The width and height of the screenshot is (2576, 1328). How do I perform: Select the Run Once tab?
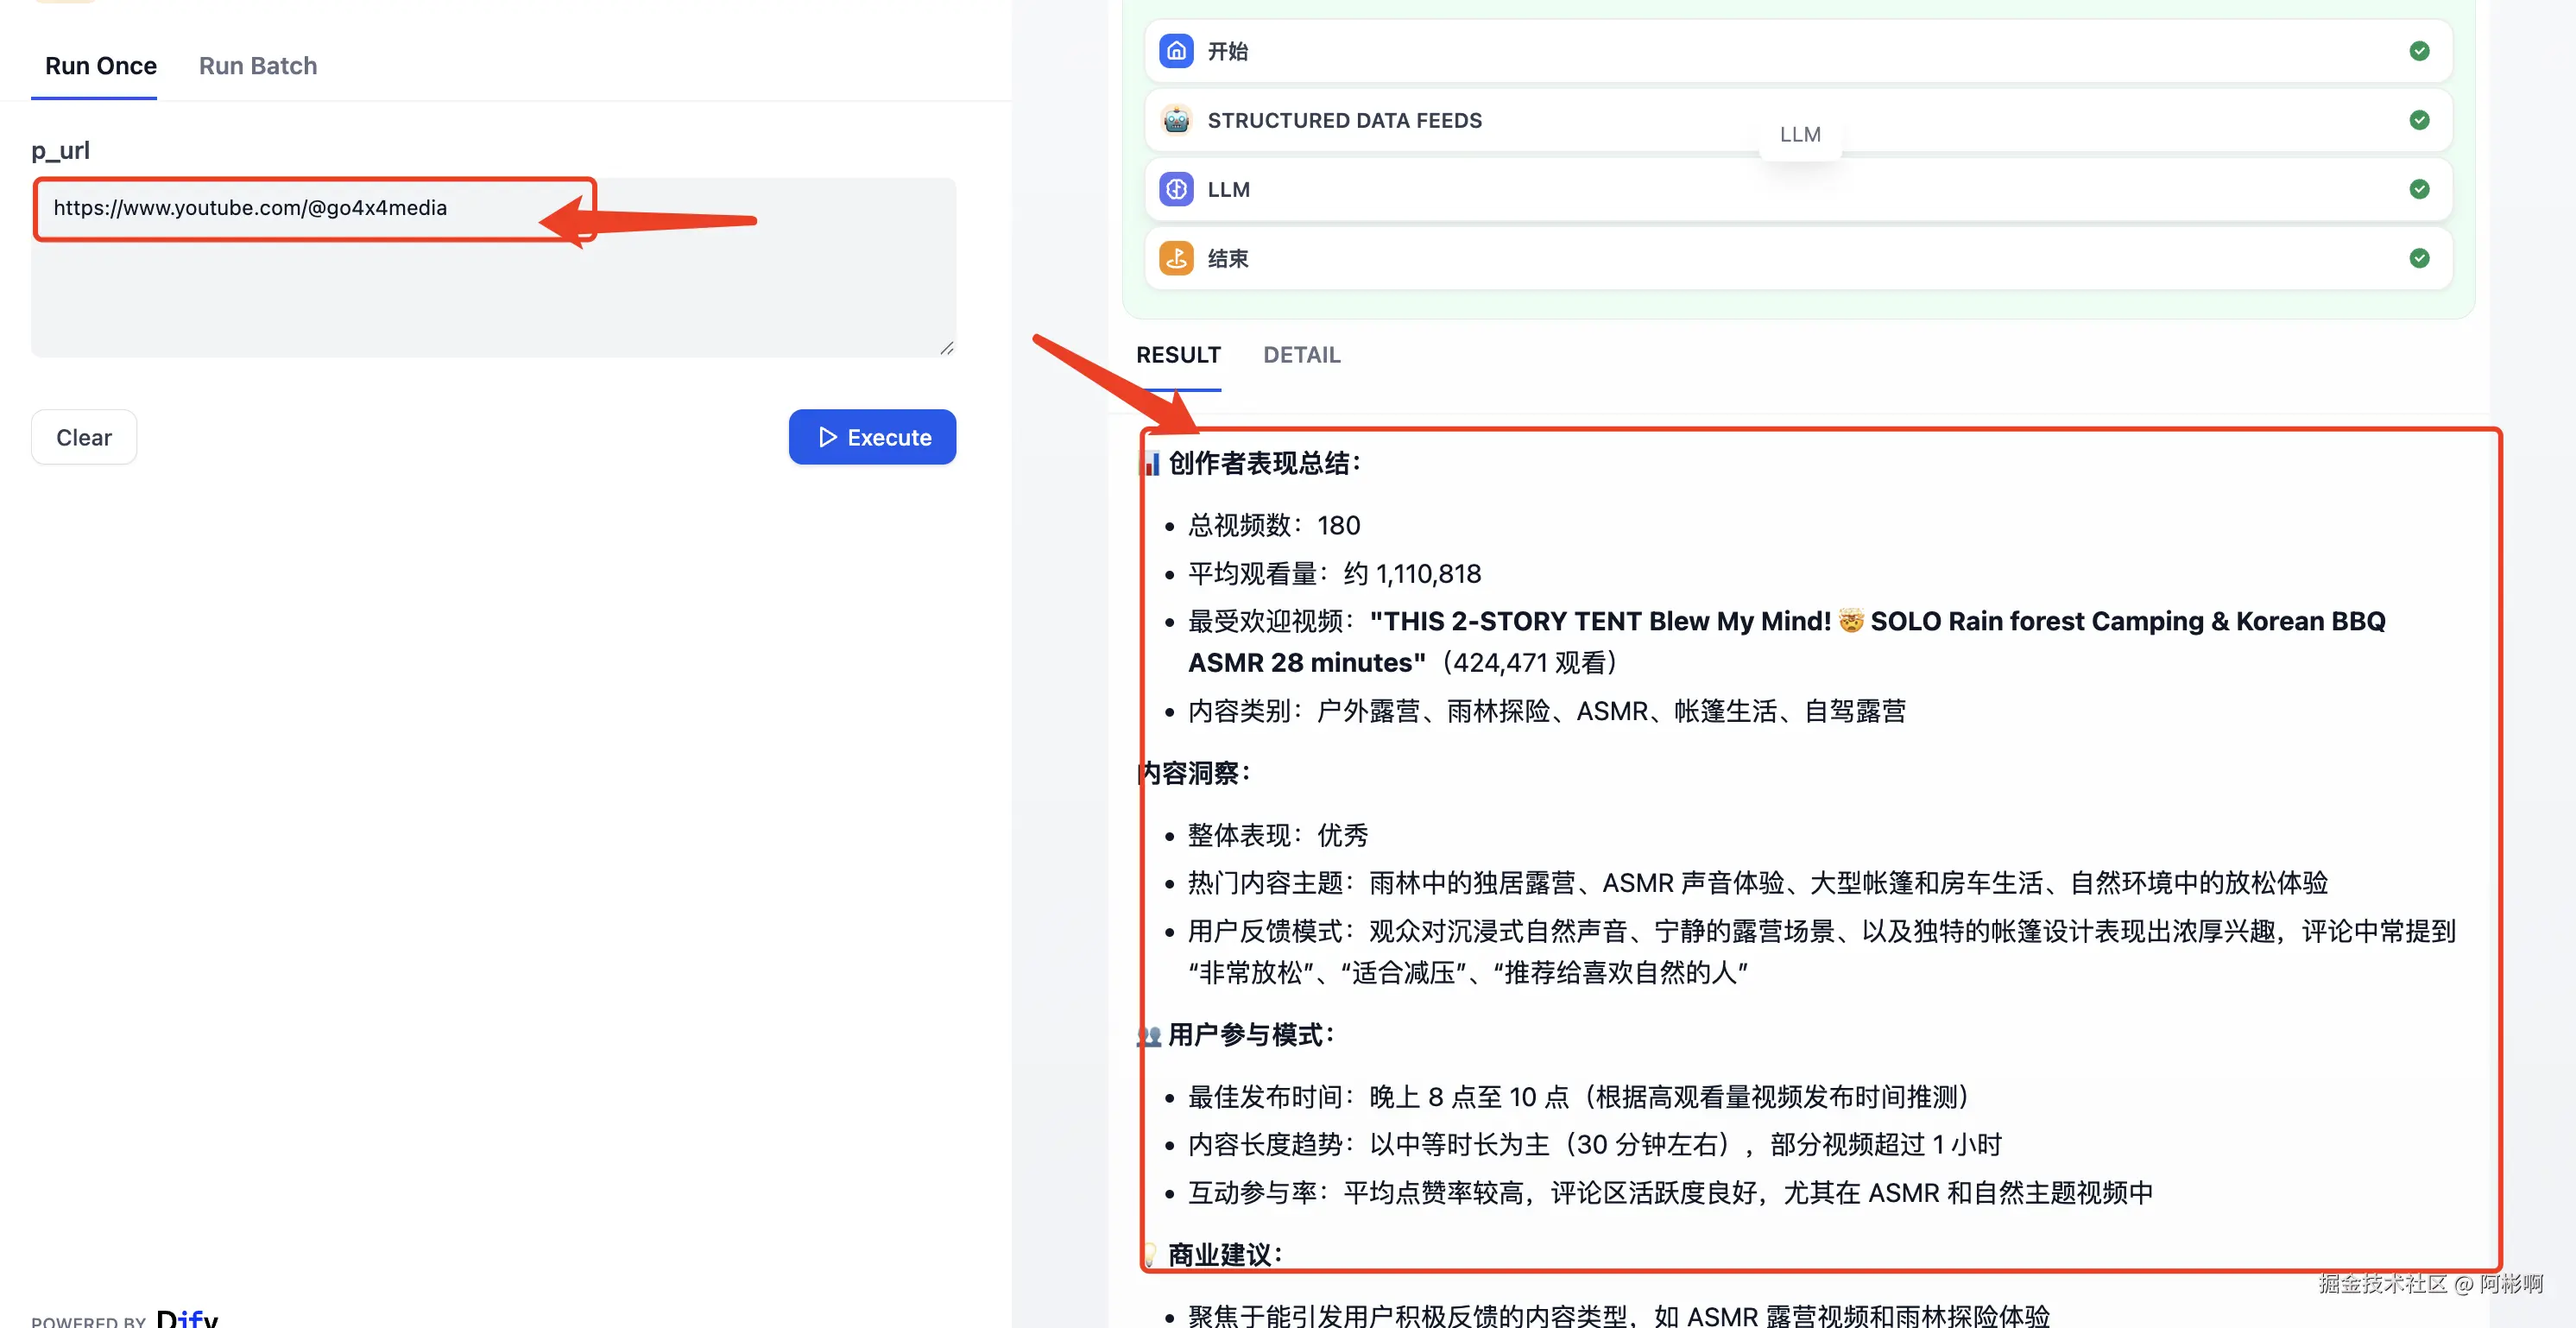pyautogui.click(x=101, y=66)
